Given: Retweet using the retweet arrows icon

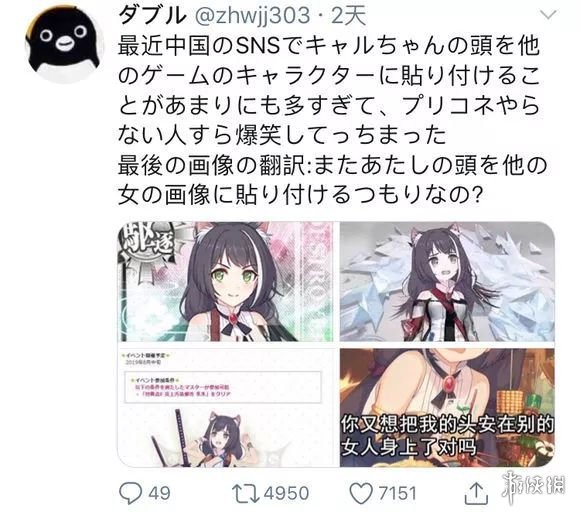Looking at the screenshot, I should [246, 494].
